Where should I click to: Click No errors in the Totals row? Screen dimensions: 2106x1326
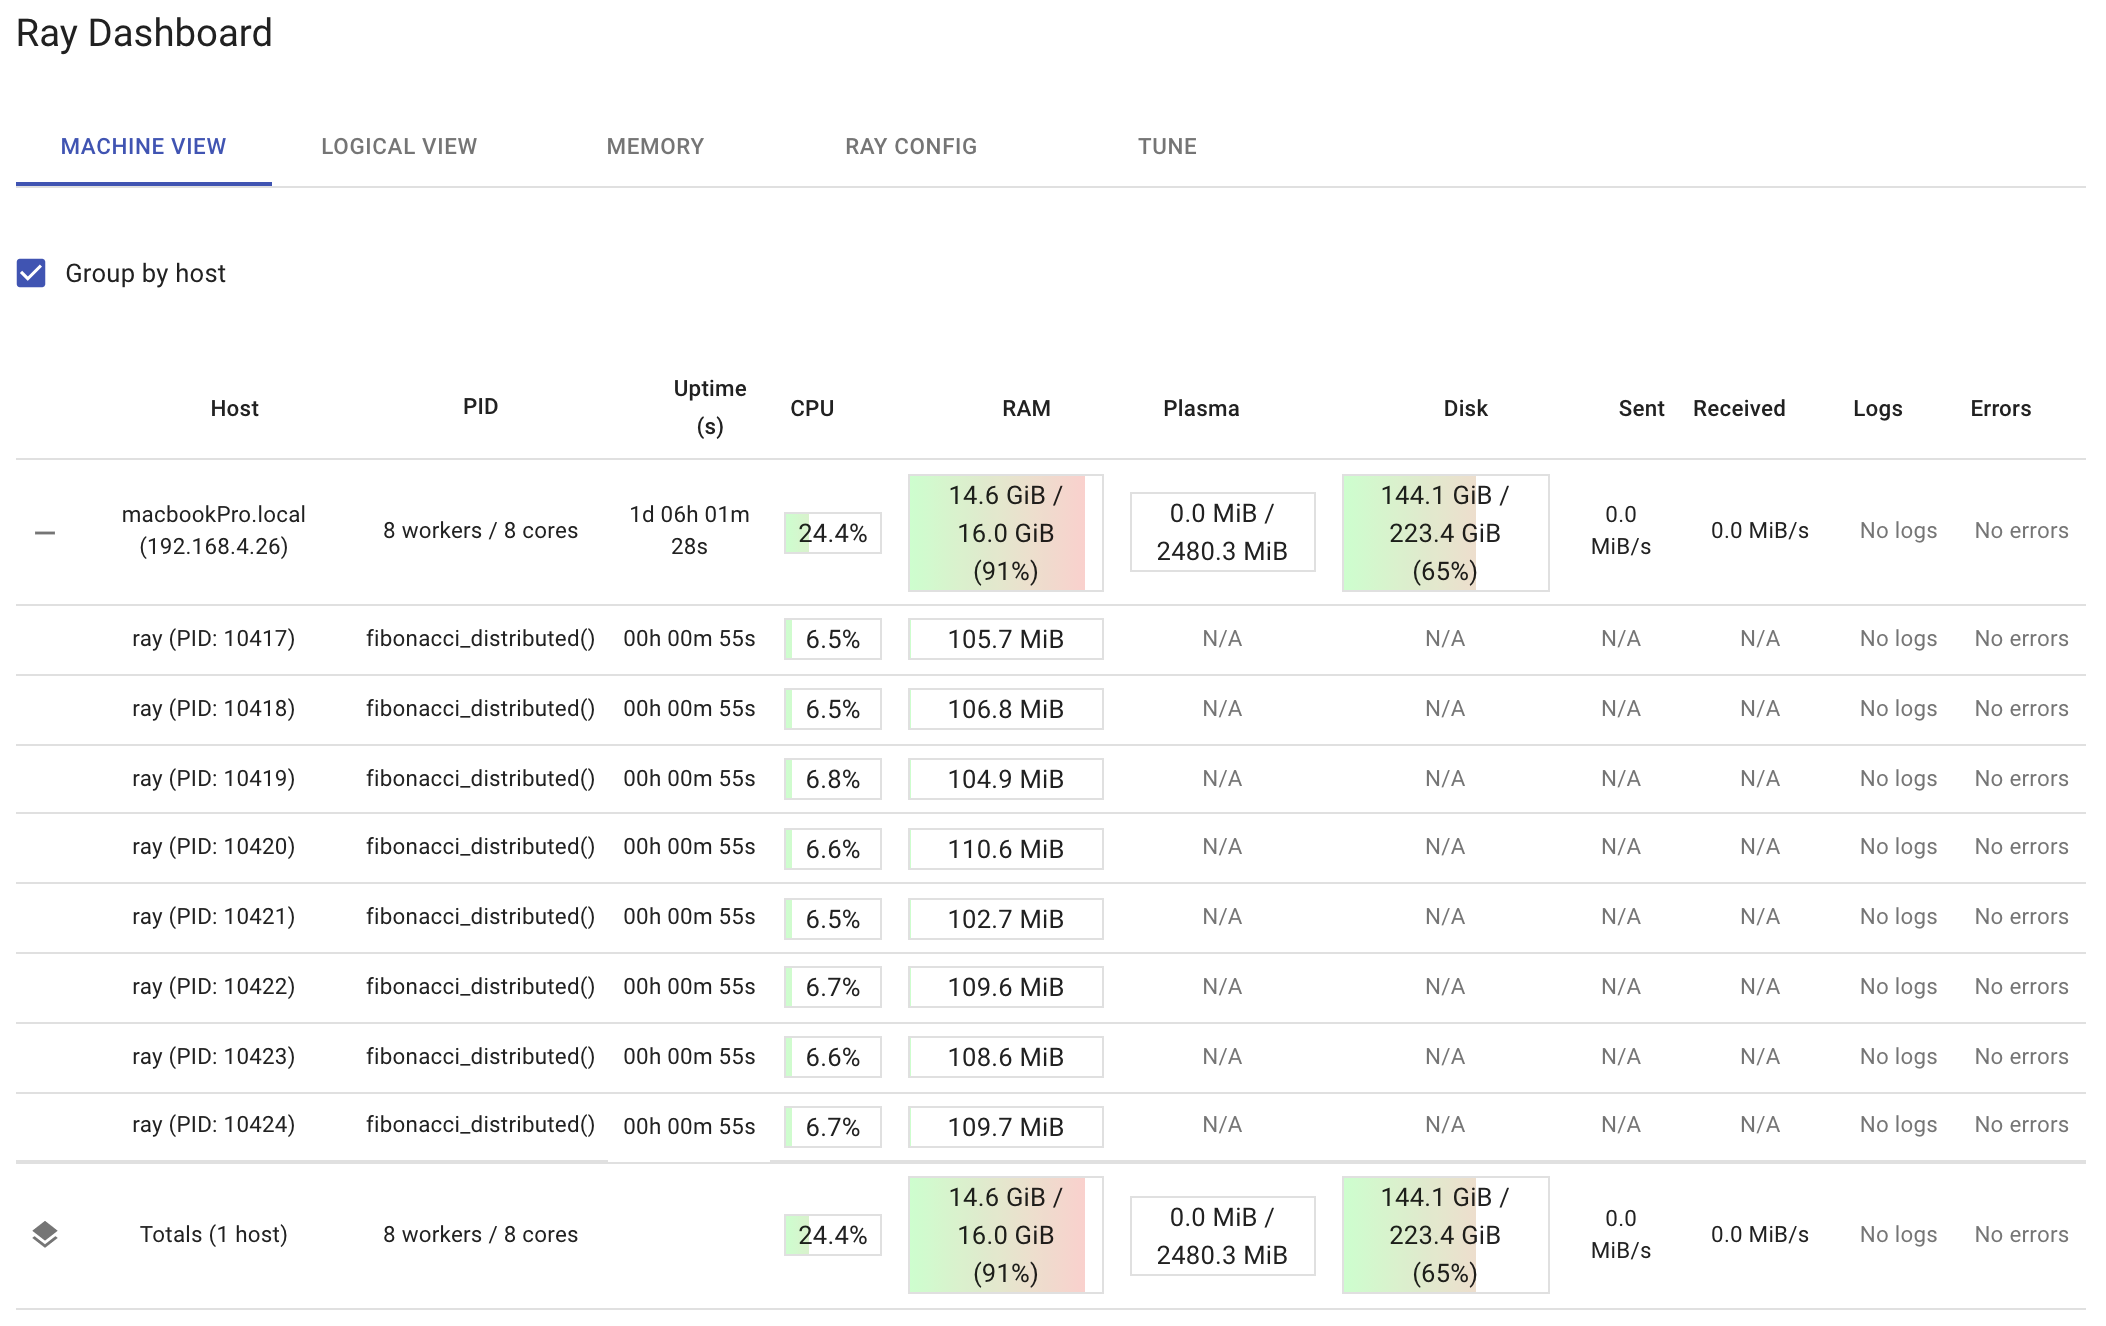(x=2021, y=1234)
